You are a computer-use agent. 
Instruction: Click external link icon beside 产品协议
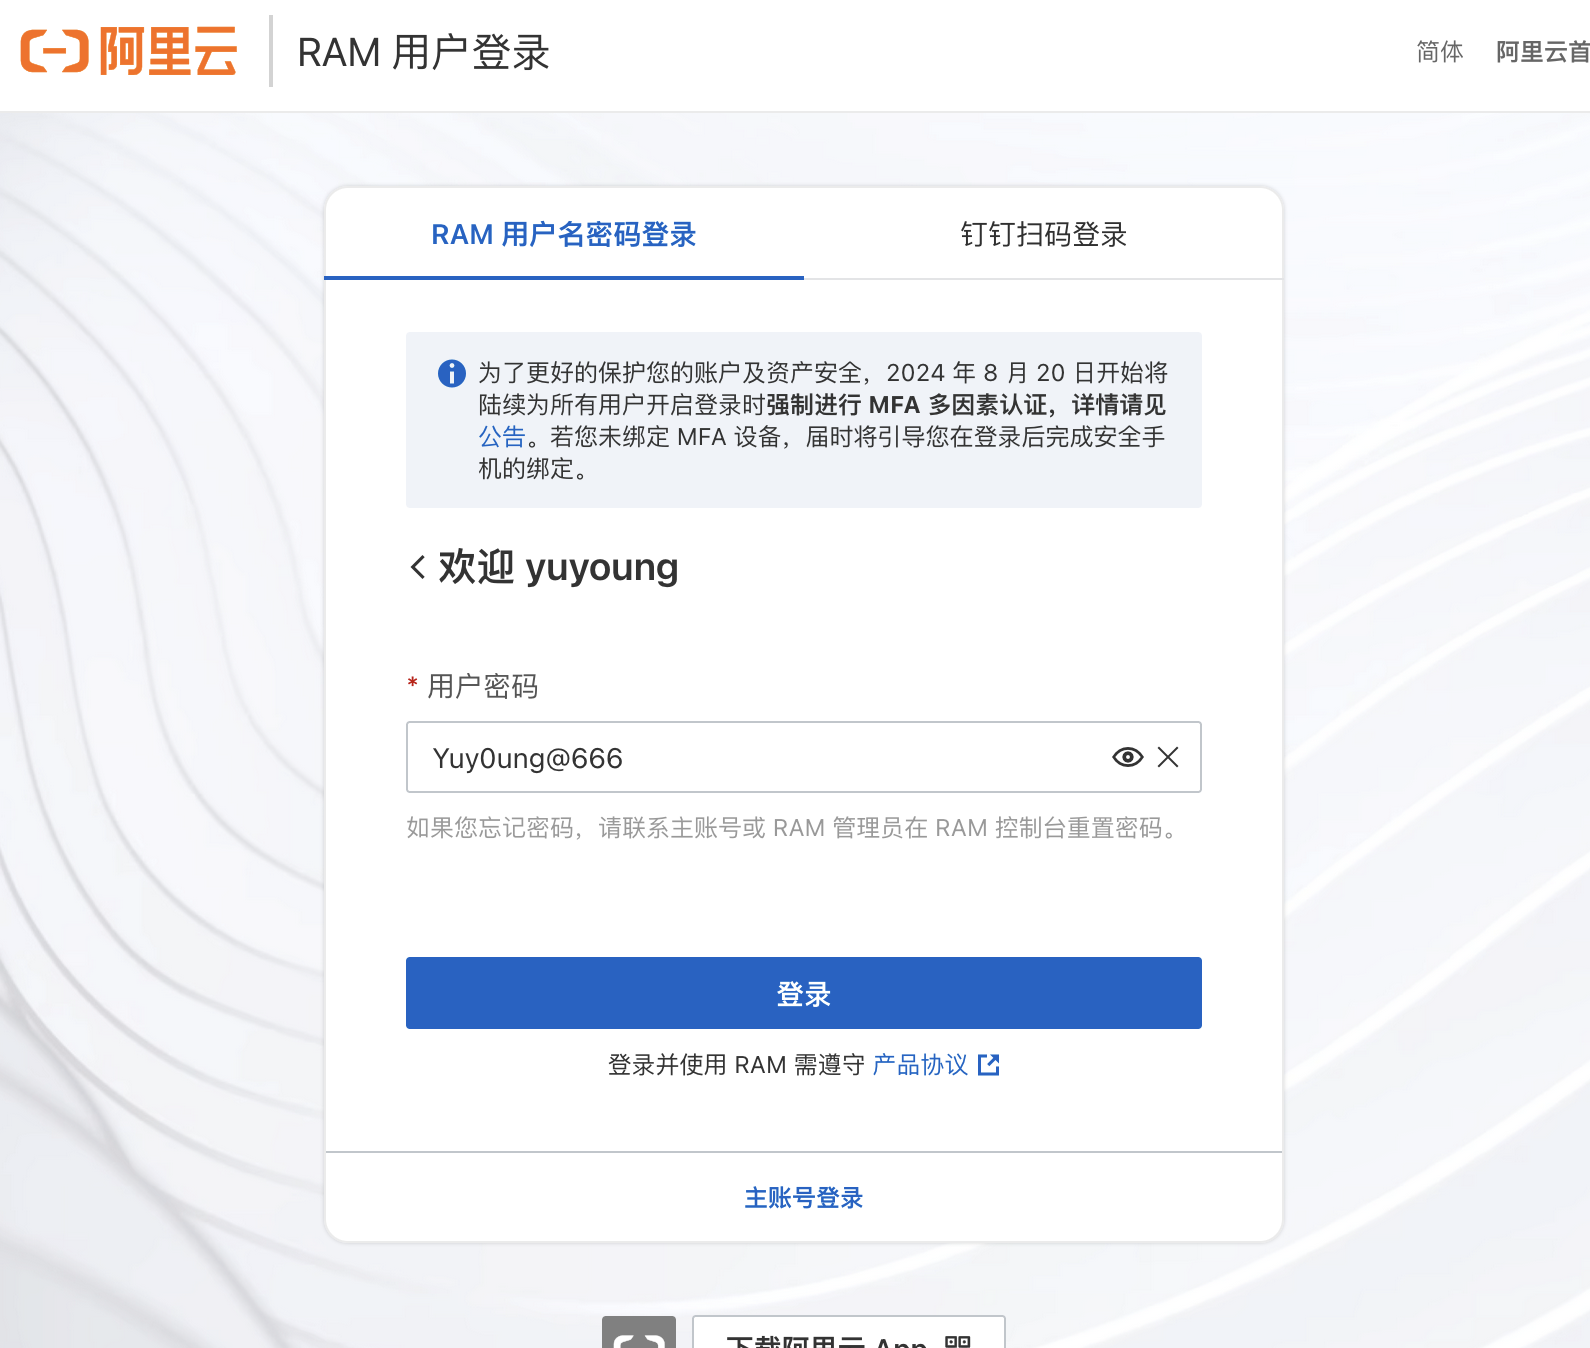988,1065
